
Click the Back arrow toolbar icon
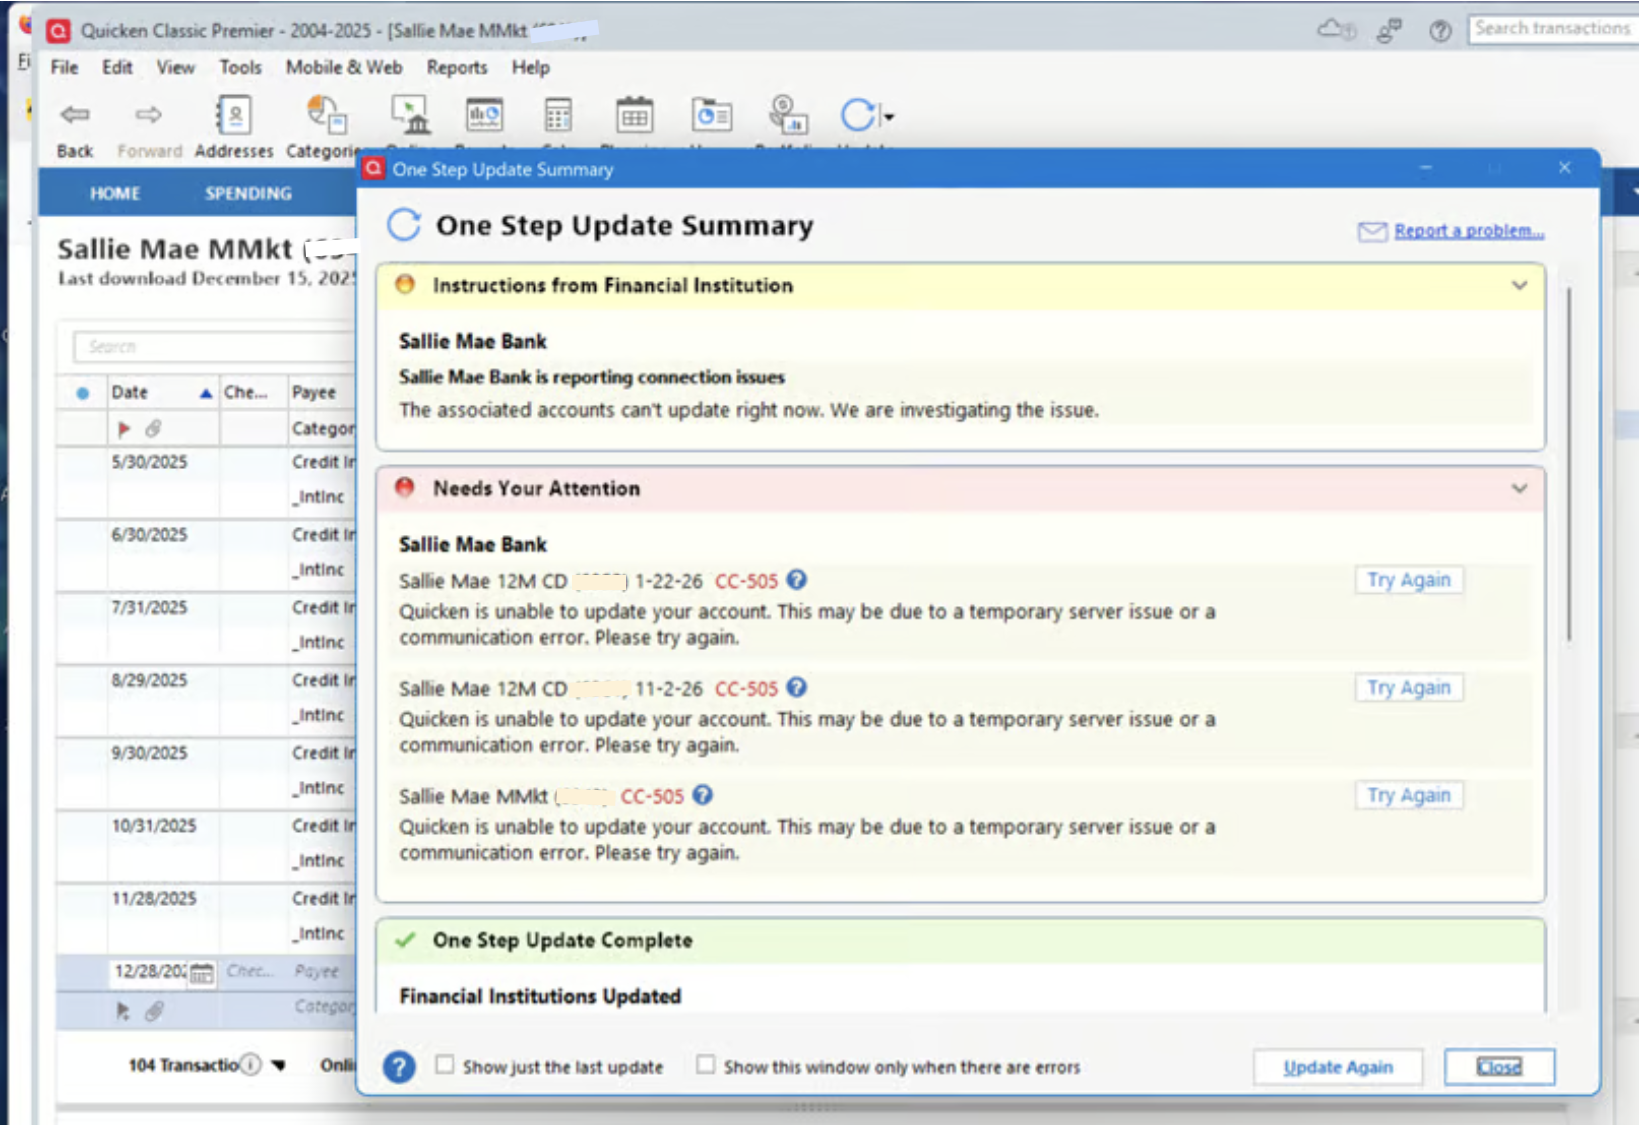click(x=75, y=115)
